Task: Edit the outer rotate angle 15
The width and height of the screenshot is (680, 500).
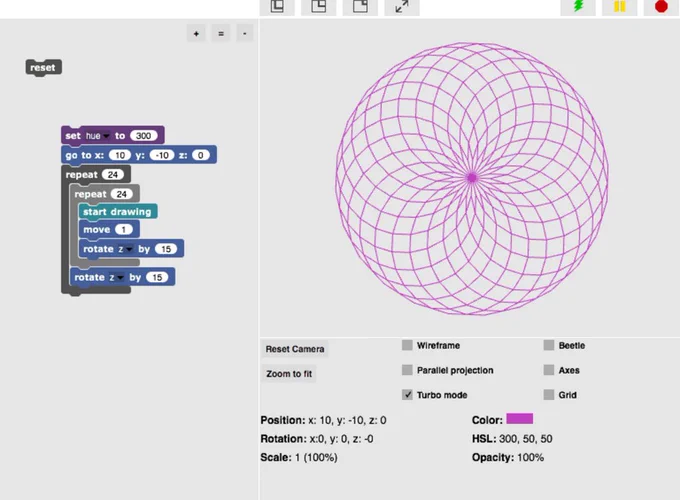Action: [157, 277]
